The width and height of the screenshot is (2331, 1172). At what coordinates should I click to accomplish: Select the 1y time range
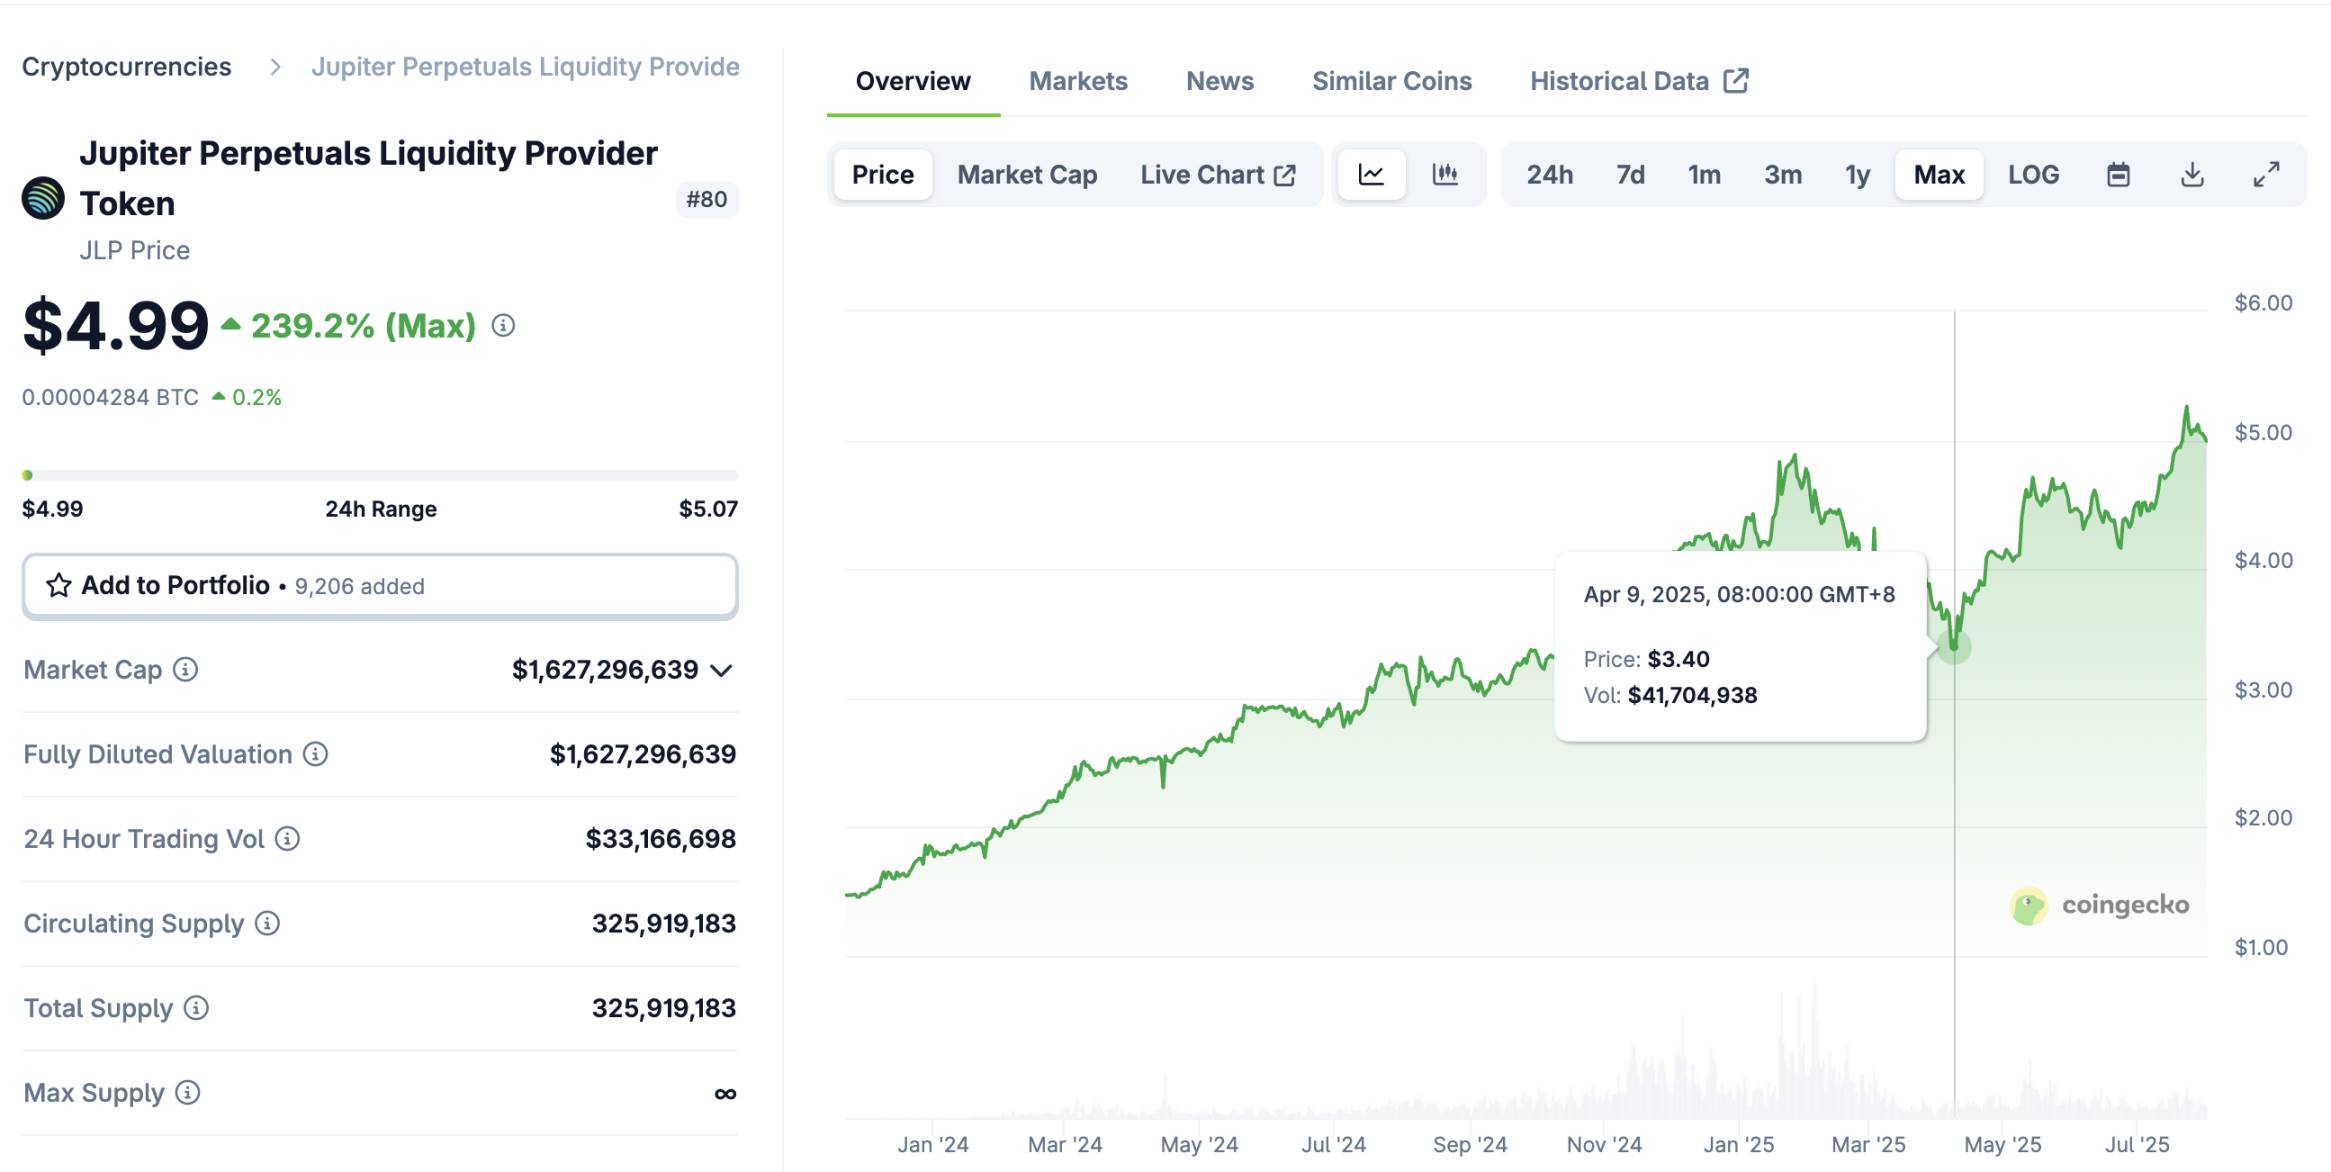click(1857, 175)
